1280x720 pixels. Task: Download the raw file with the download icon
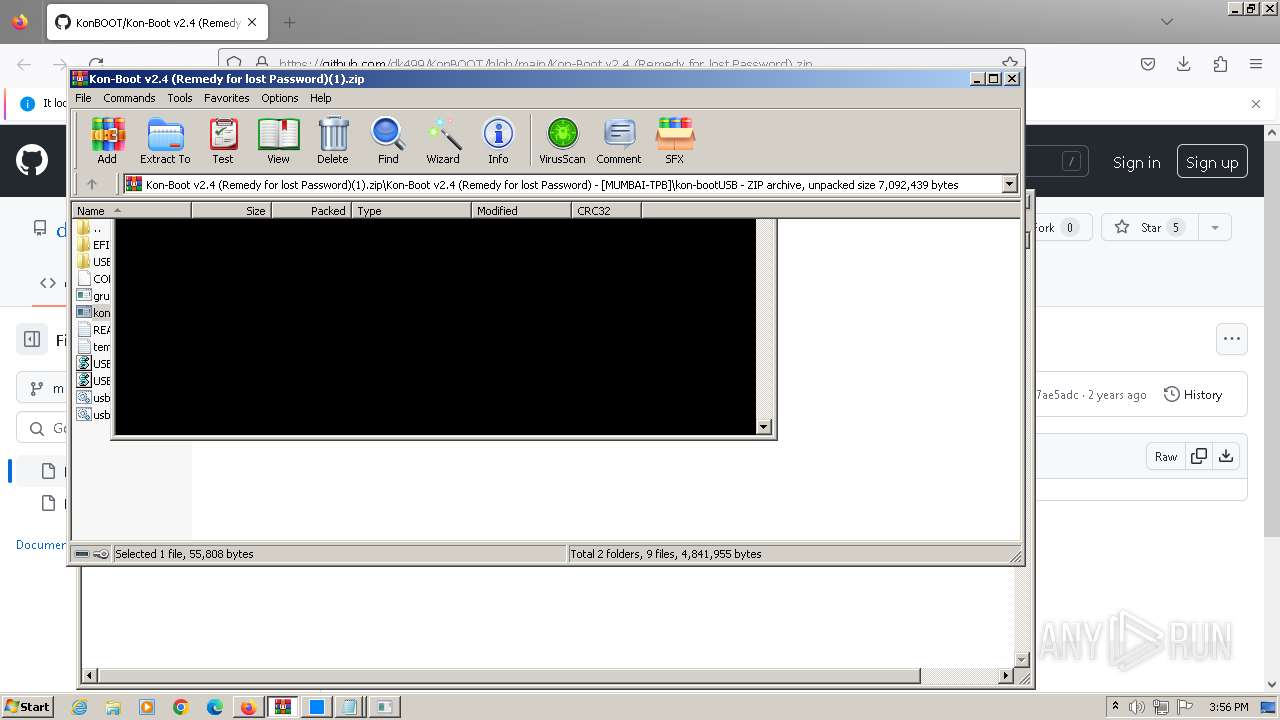point(1226,456)
